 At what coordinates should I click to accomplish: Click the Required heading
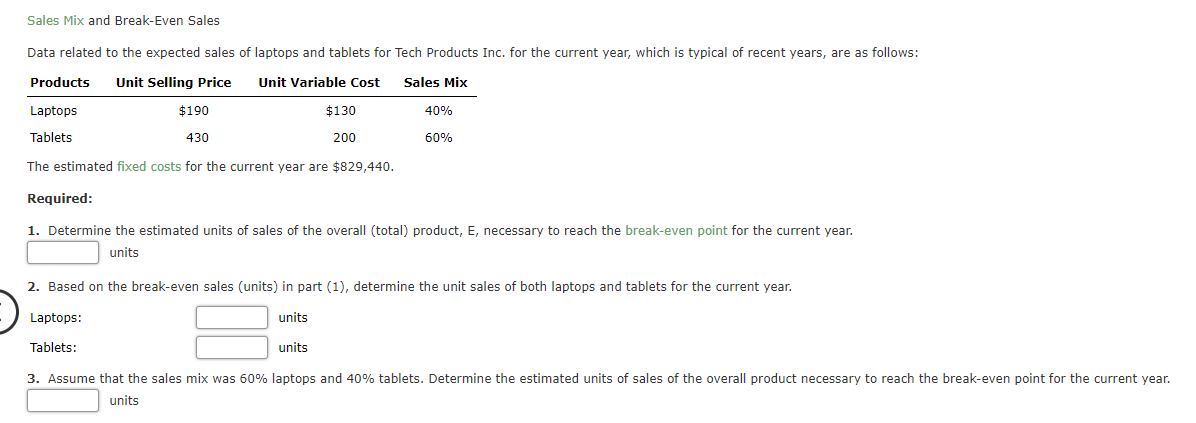(59, 198)
